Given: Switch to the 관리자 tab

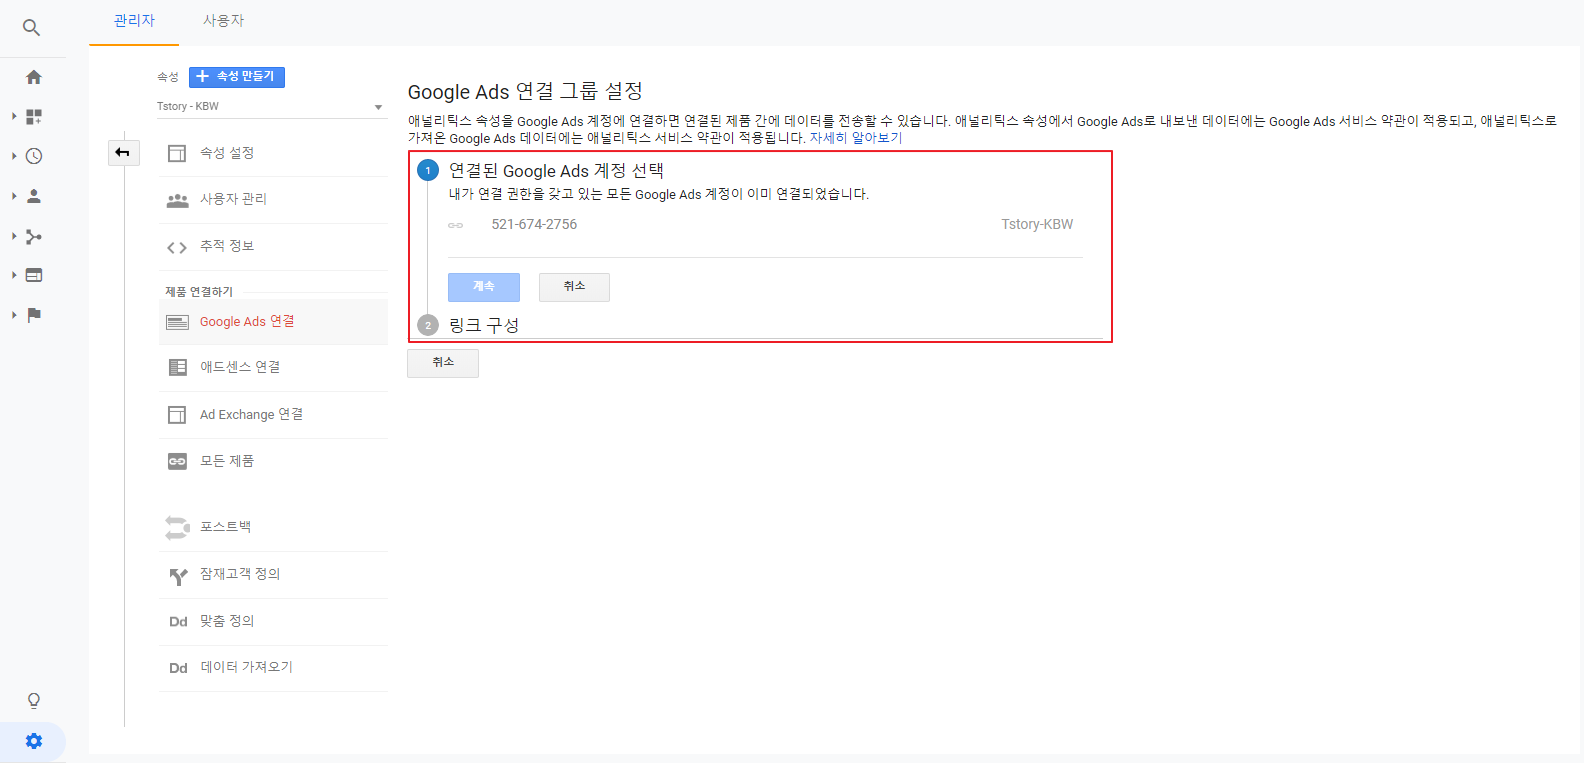Looking at the screenshot, I should pos(134,21).
